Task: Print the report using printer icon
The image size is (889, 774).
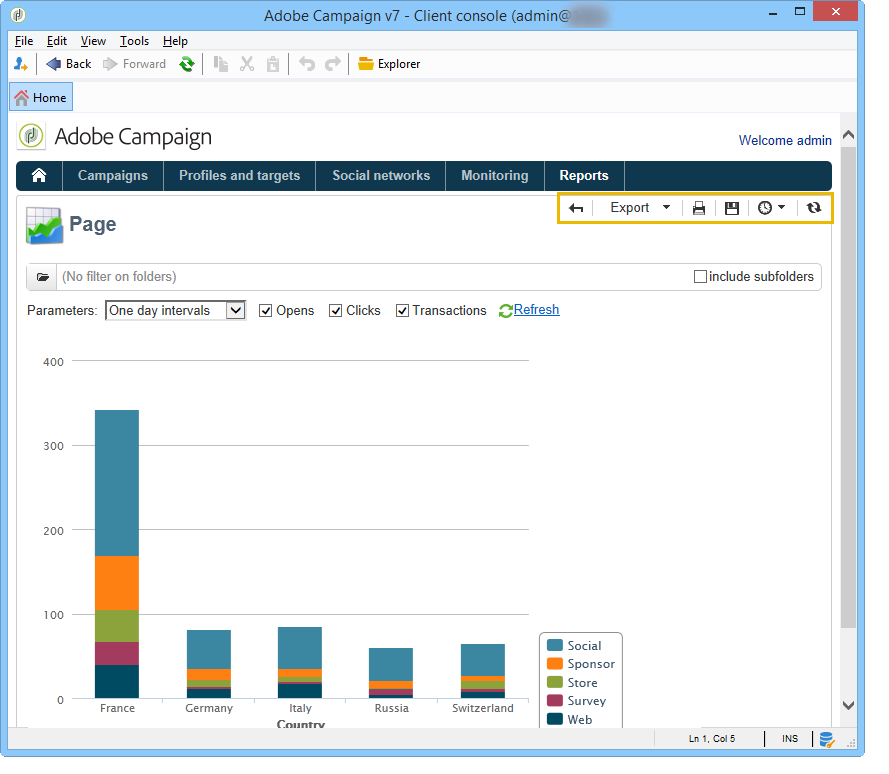Action: 699,208
